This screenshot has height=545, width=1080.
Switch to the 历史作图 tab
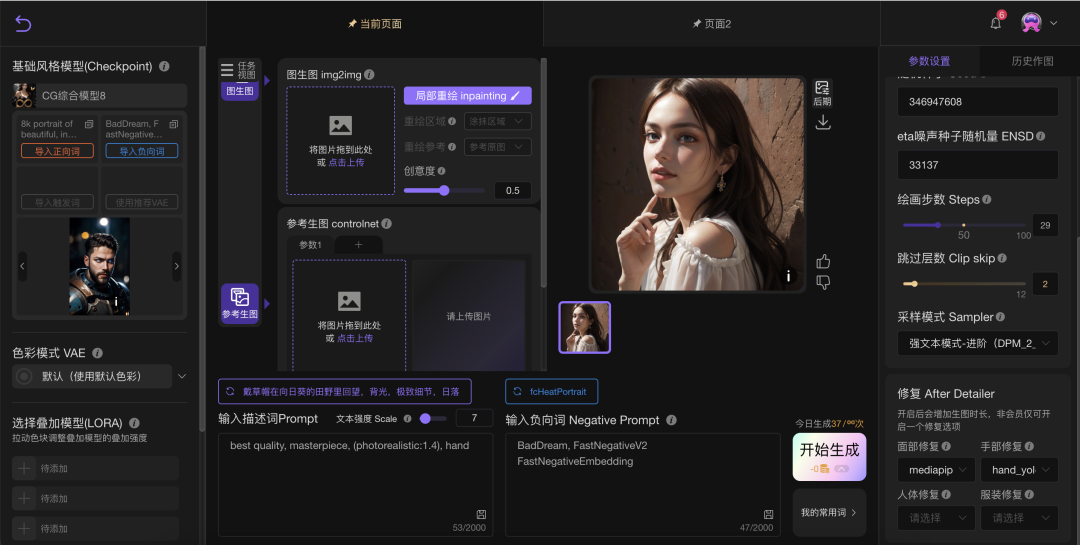point(1031,61)
